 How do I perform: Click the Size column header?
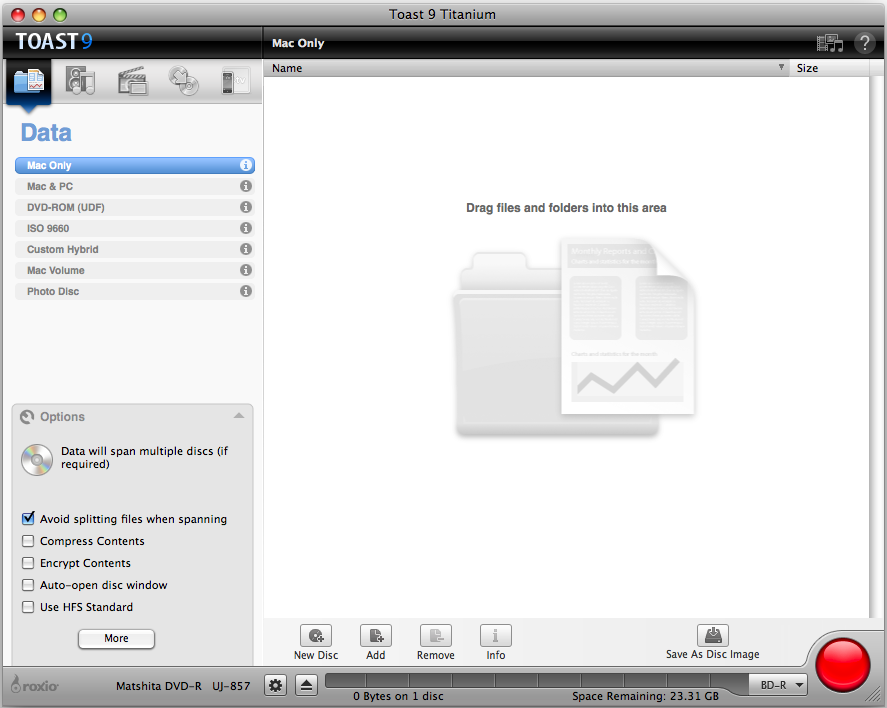(829, 68)
